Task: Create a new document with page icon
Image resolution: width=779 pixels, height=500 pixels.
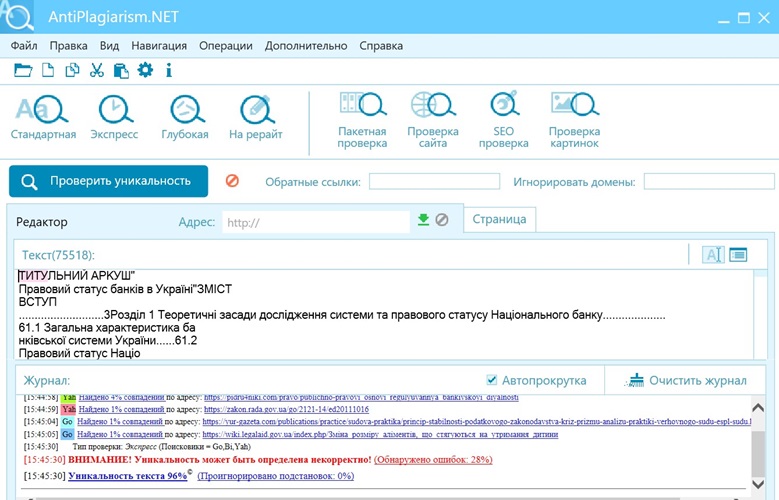Action: [x=48, y=70]
